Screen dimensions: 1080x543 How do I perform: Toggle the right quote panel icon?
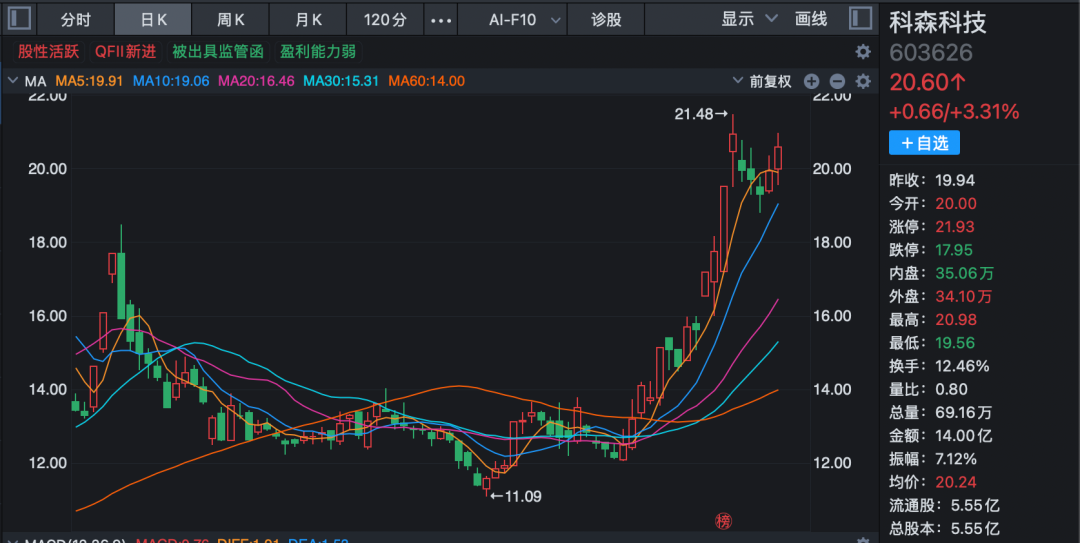click(860, 19)
